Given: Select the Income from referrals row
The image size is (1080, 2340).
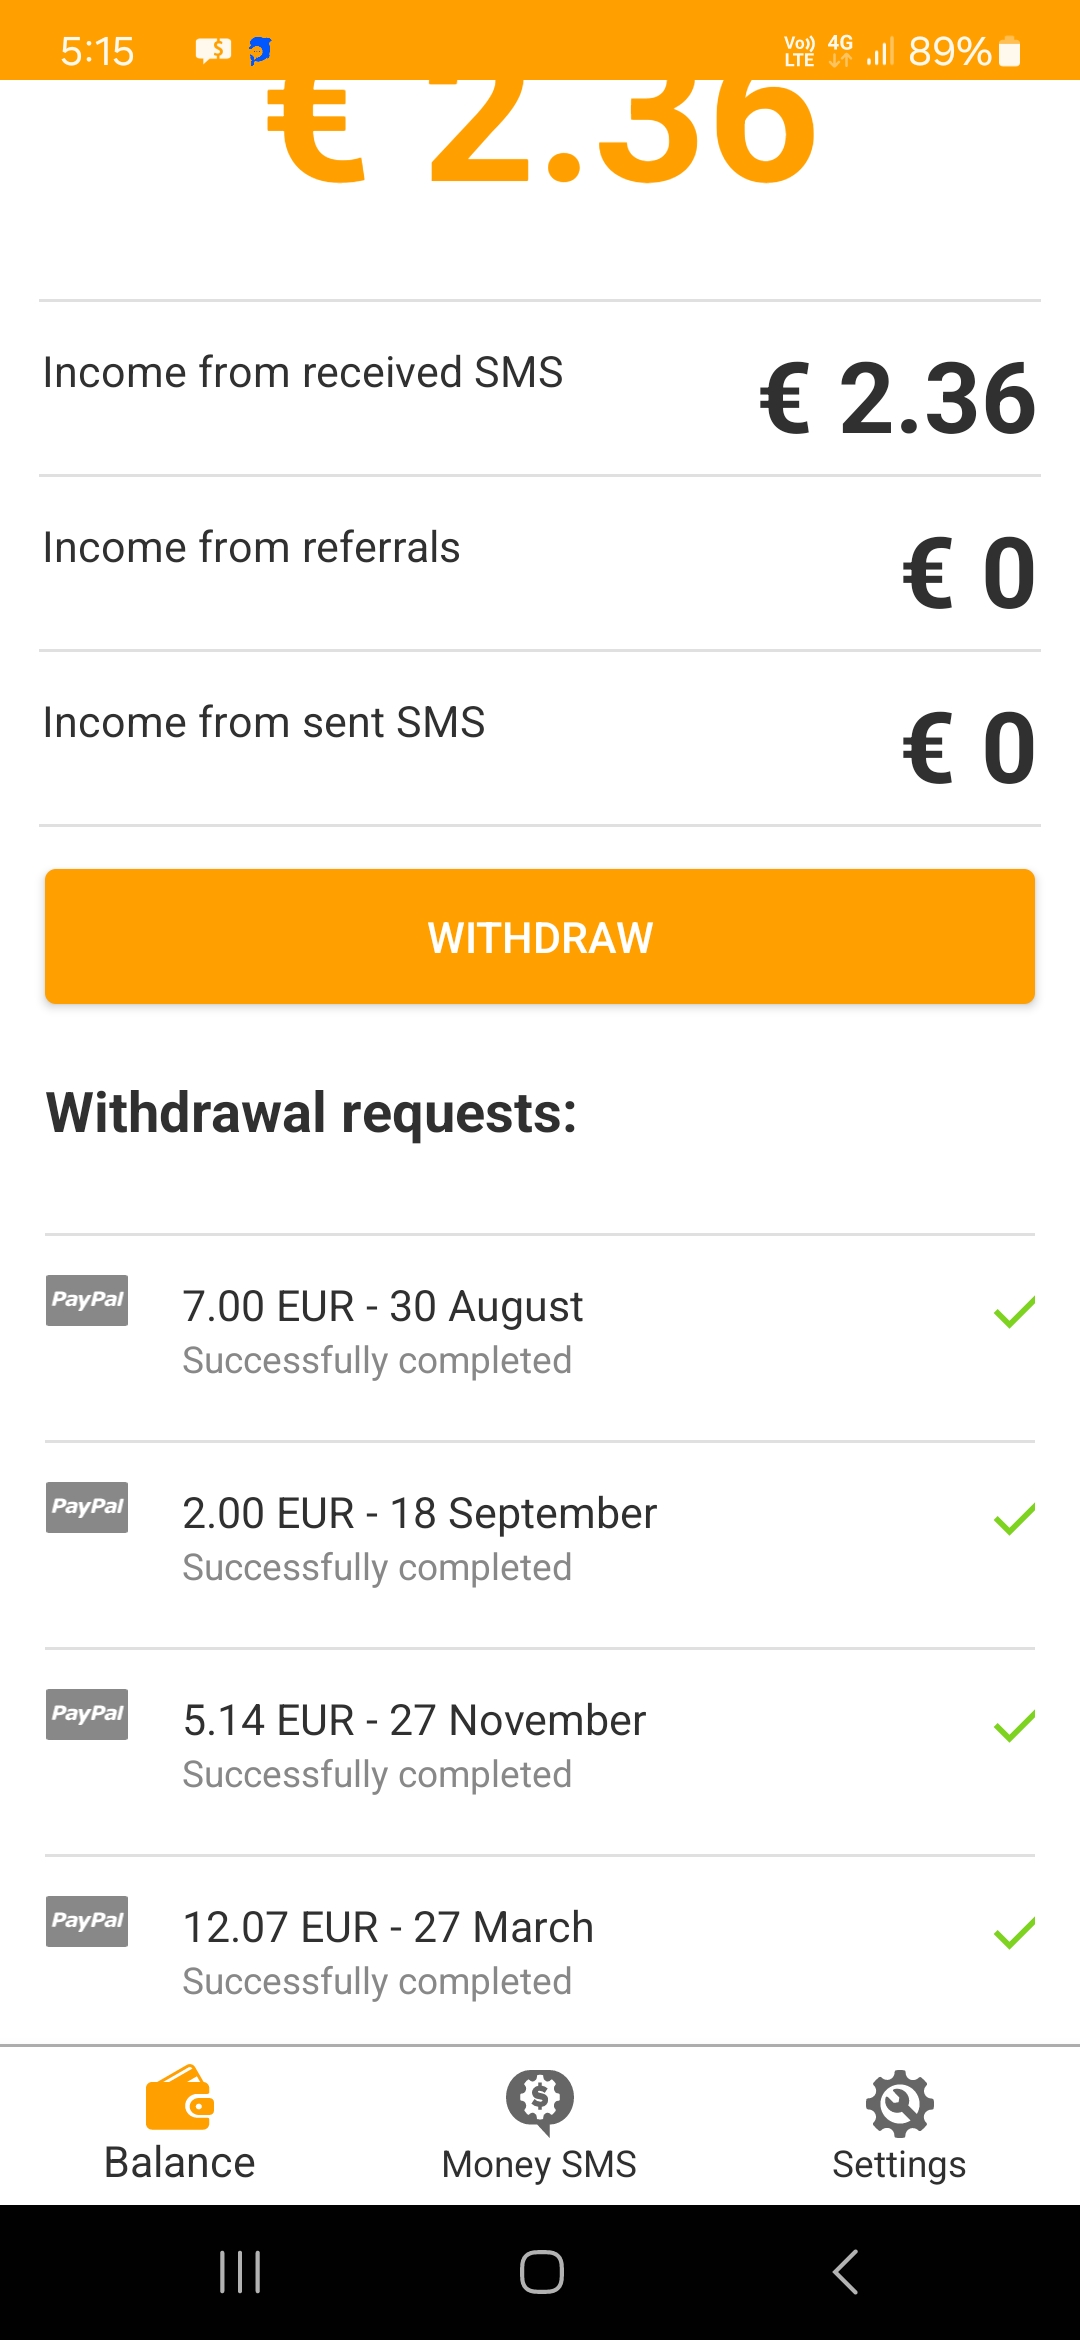Looking at the screenshot, I should pyautogui.click(x=540, y=563).
